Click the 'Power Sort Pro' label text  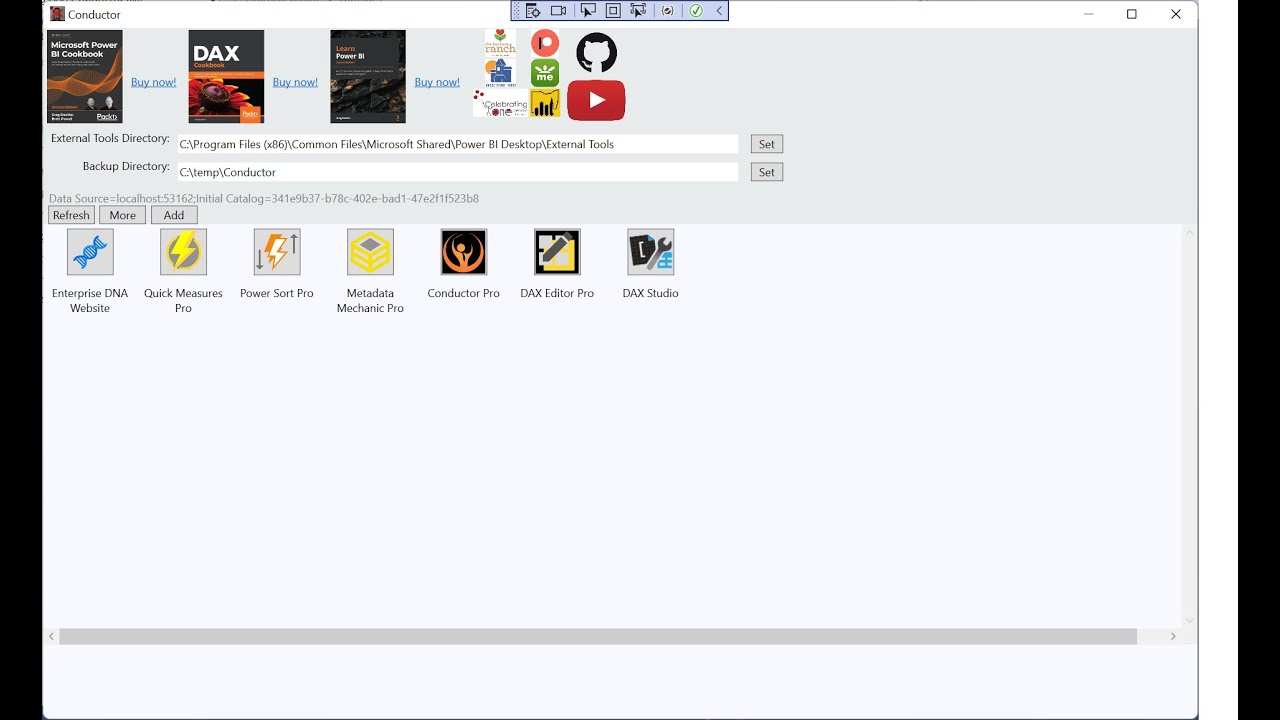(x=277, y=293)
